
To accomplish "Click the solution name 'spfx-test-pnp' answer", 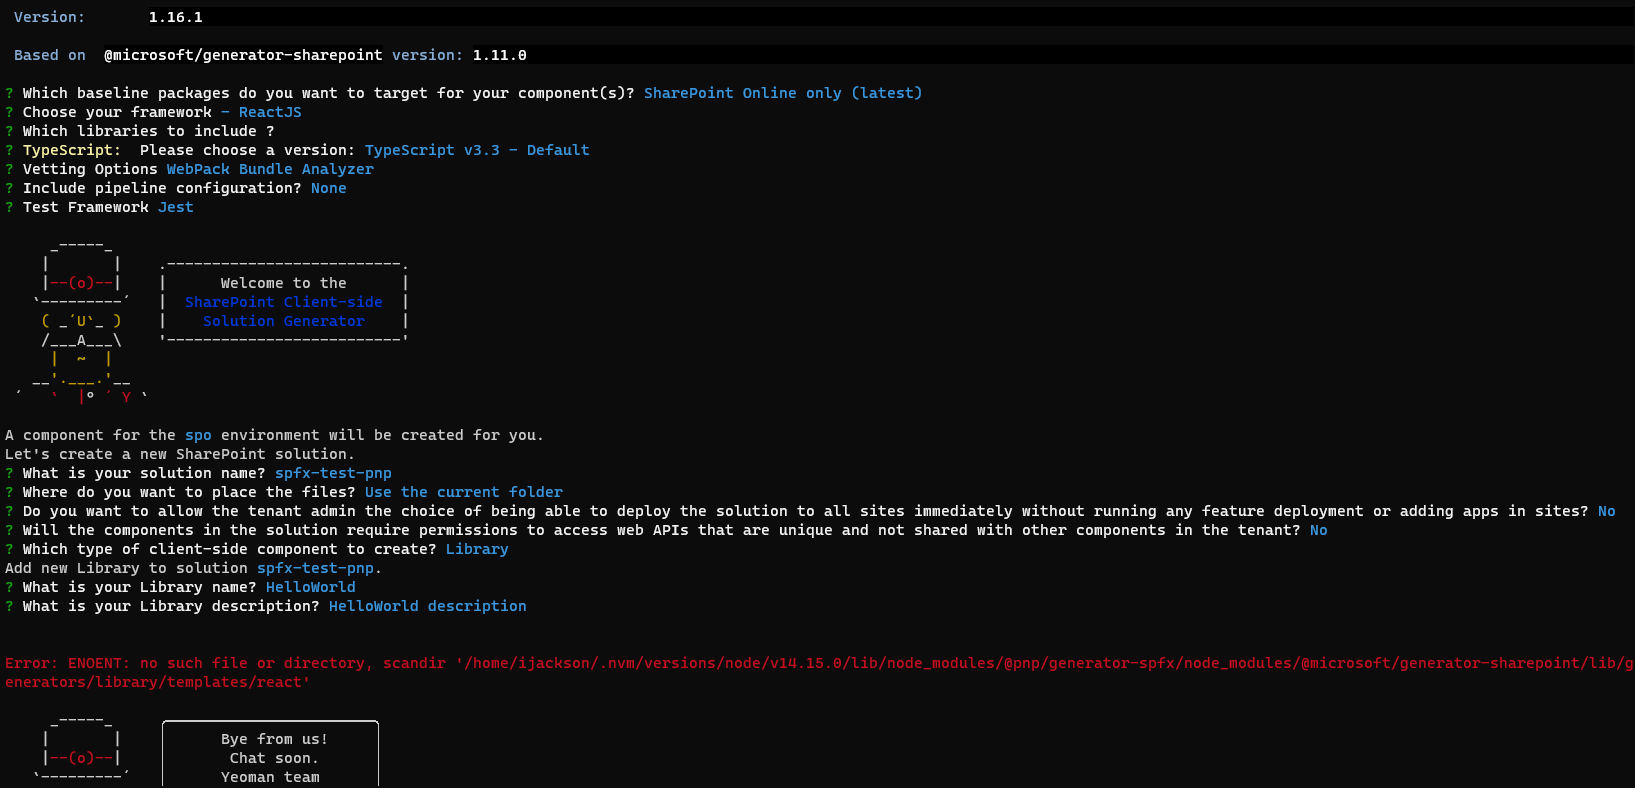I will click(333, 473).
